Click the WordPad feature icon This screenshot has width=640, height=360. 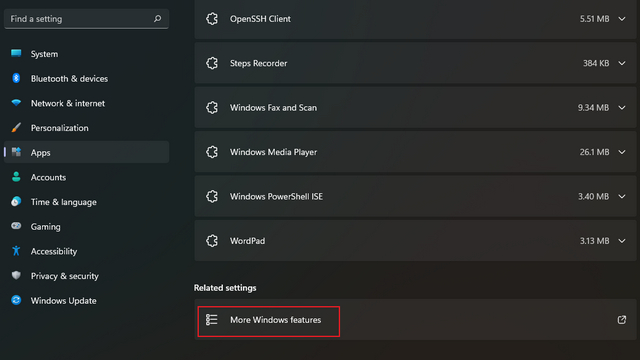coord(212,241)
